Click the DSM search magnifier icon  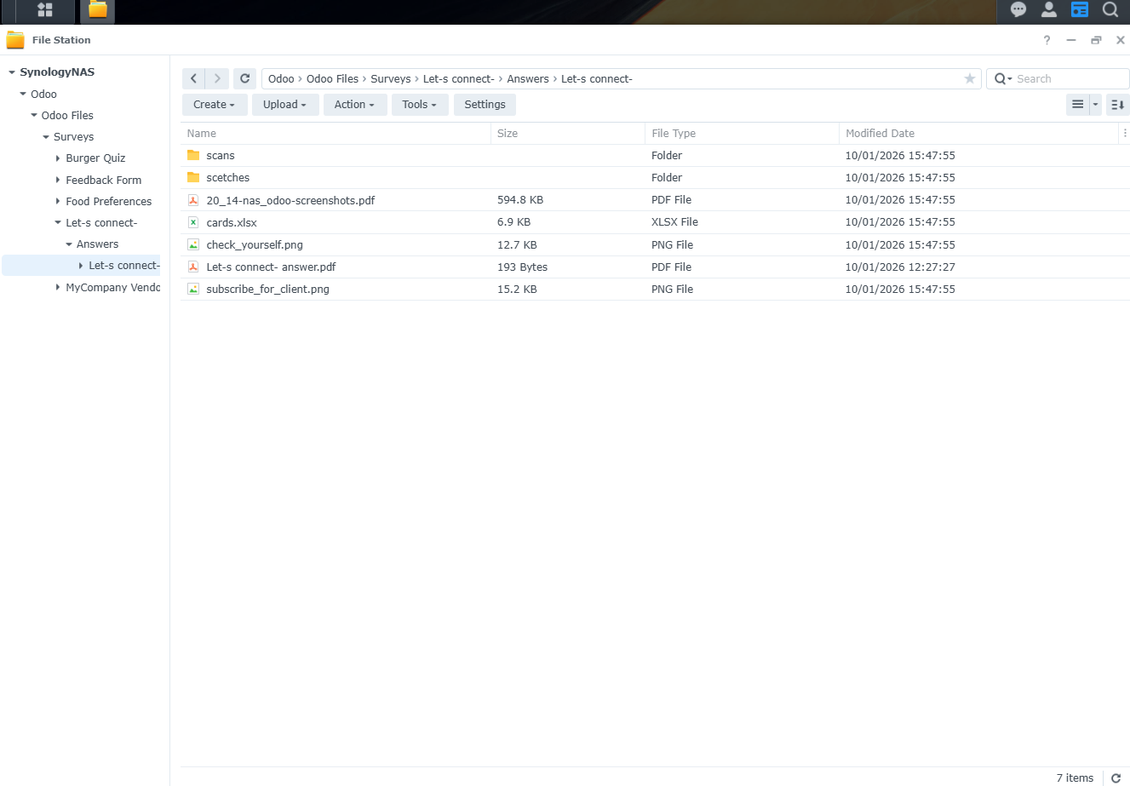[1110, 10]
